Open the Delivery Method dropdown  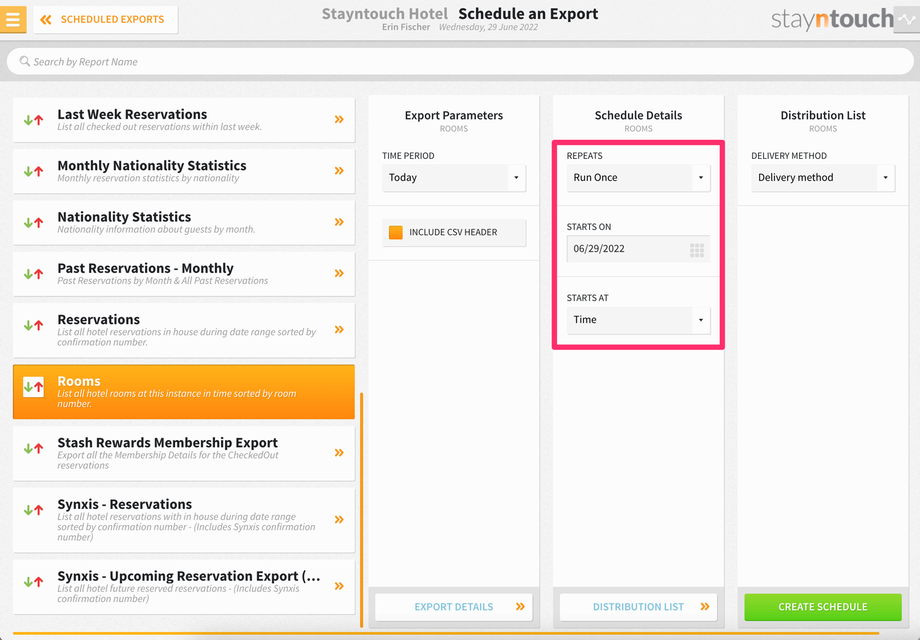(x=823, y=177)
